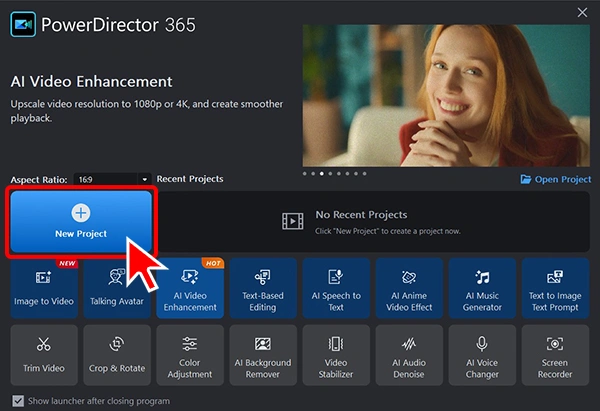Launch AI Music Generator
Screen dimensions: 600x411
point(482,288)
